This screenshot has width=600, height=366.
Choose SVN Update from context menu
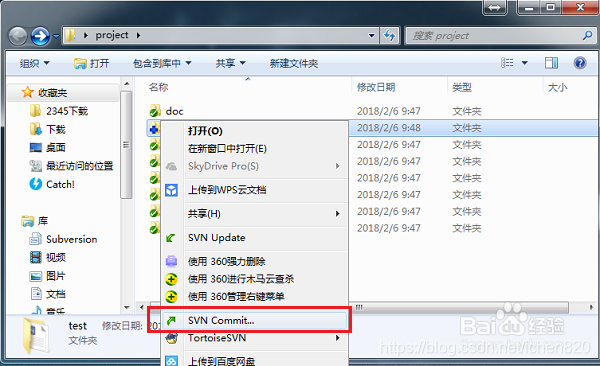[x=254, y=238]
